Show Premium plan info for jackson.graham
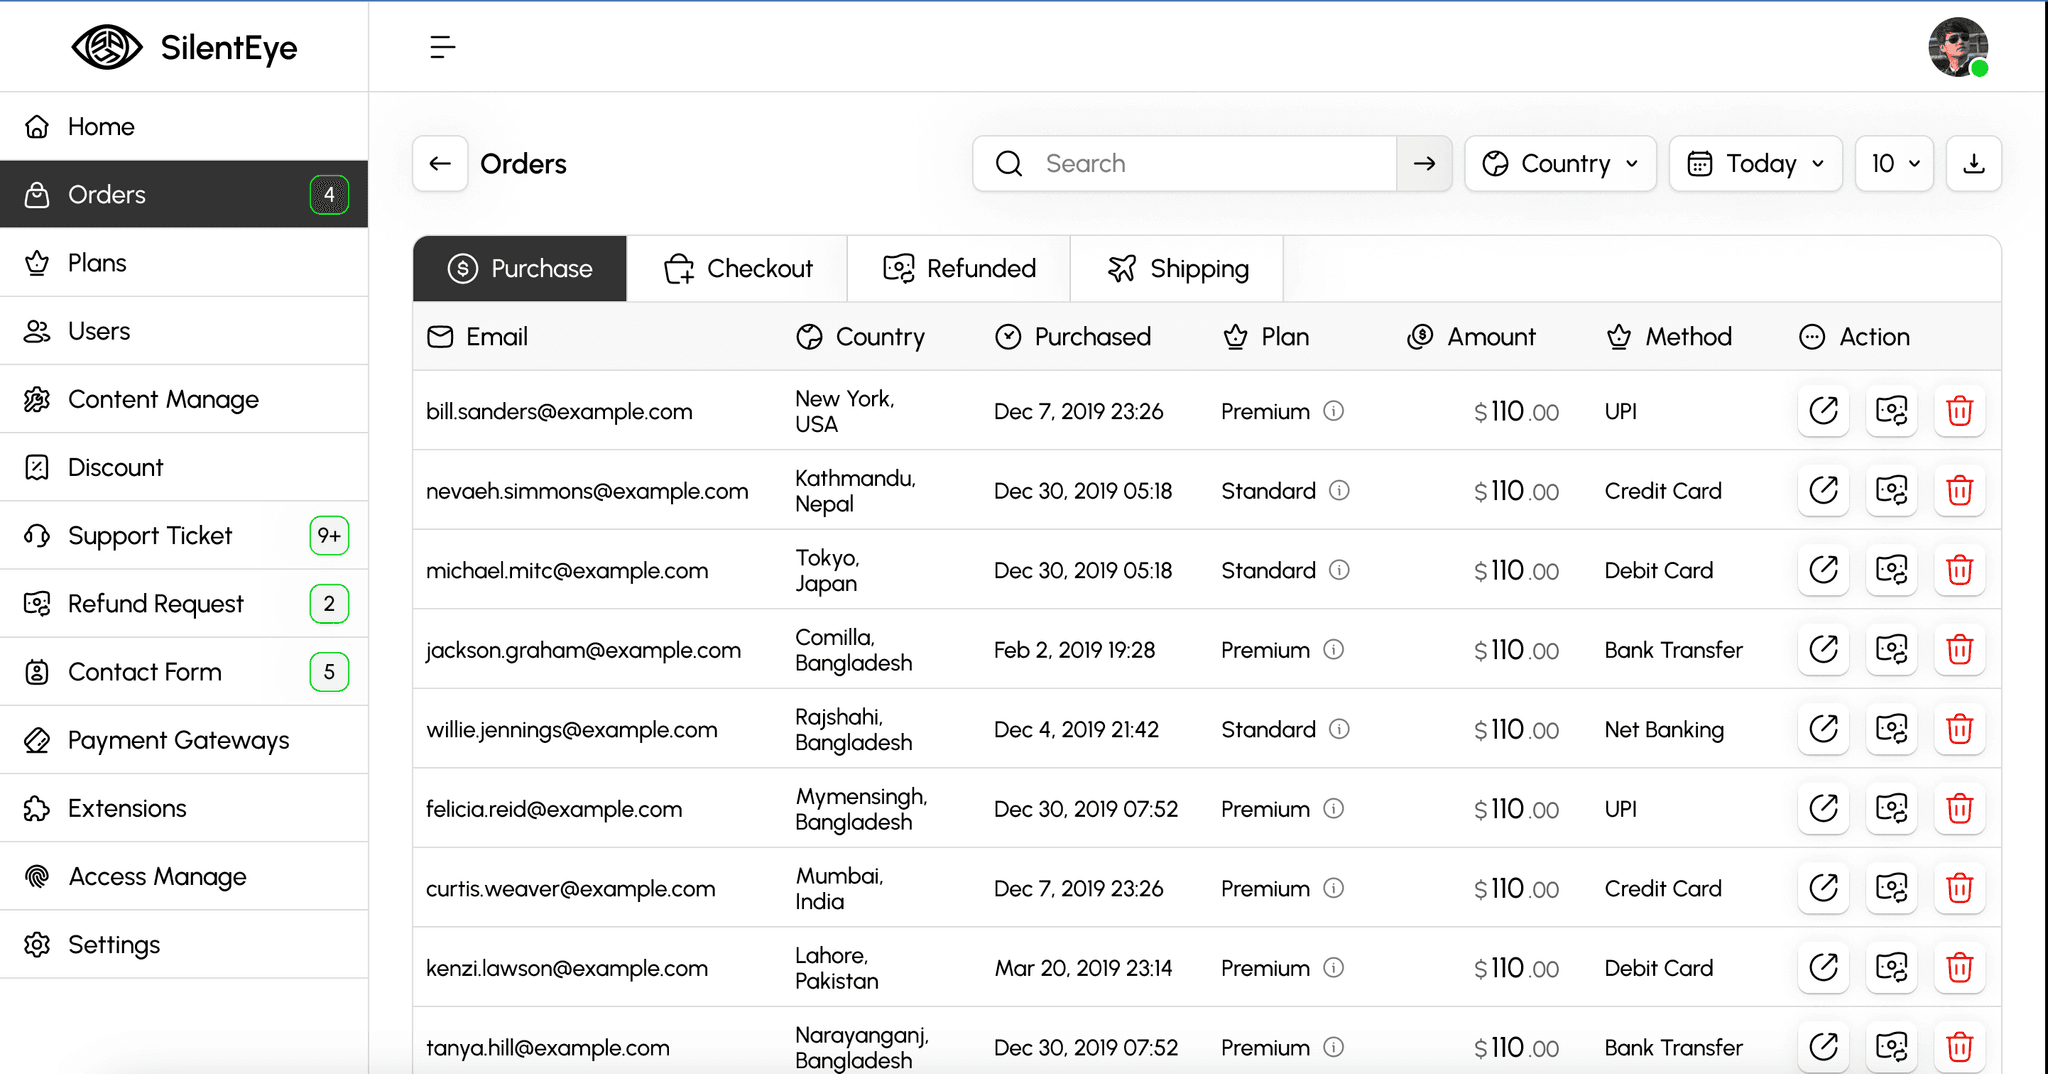The height and width of the screenshot is (1074, 2048). pyautogui.click(x=1334, y=649)
